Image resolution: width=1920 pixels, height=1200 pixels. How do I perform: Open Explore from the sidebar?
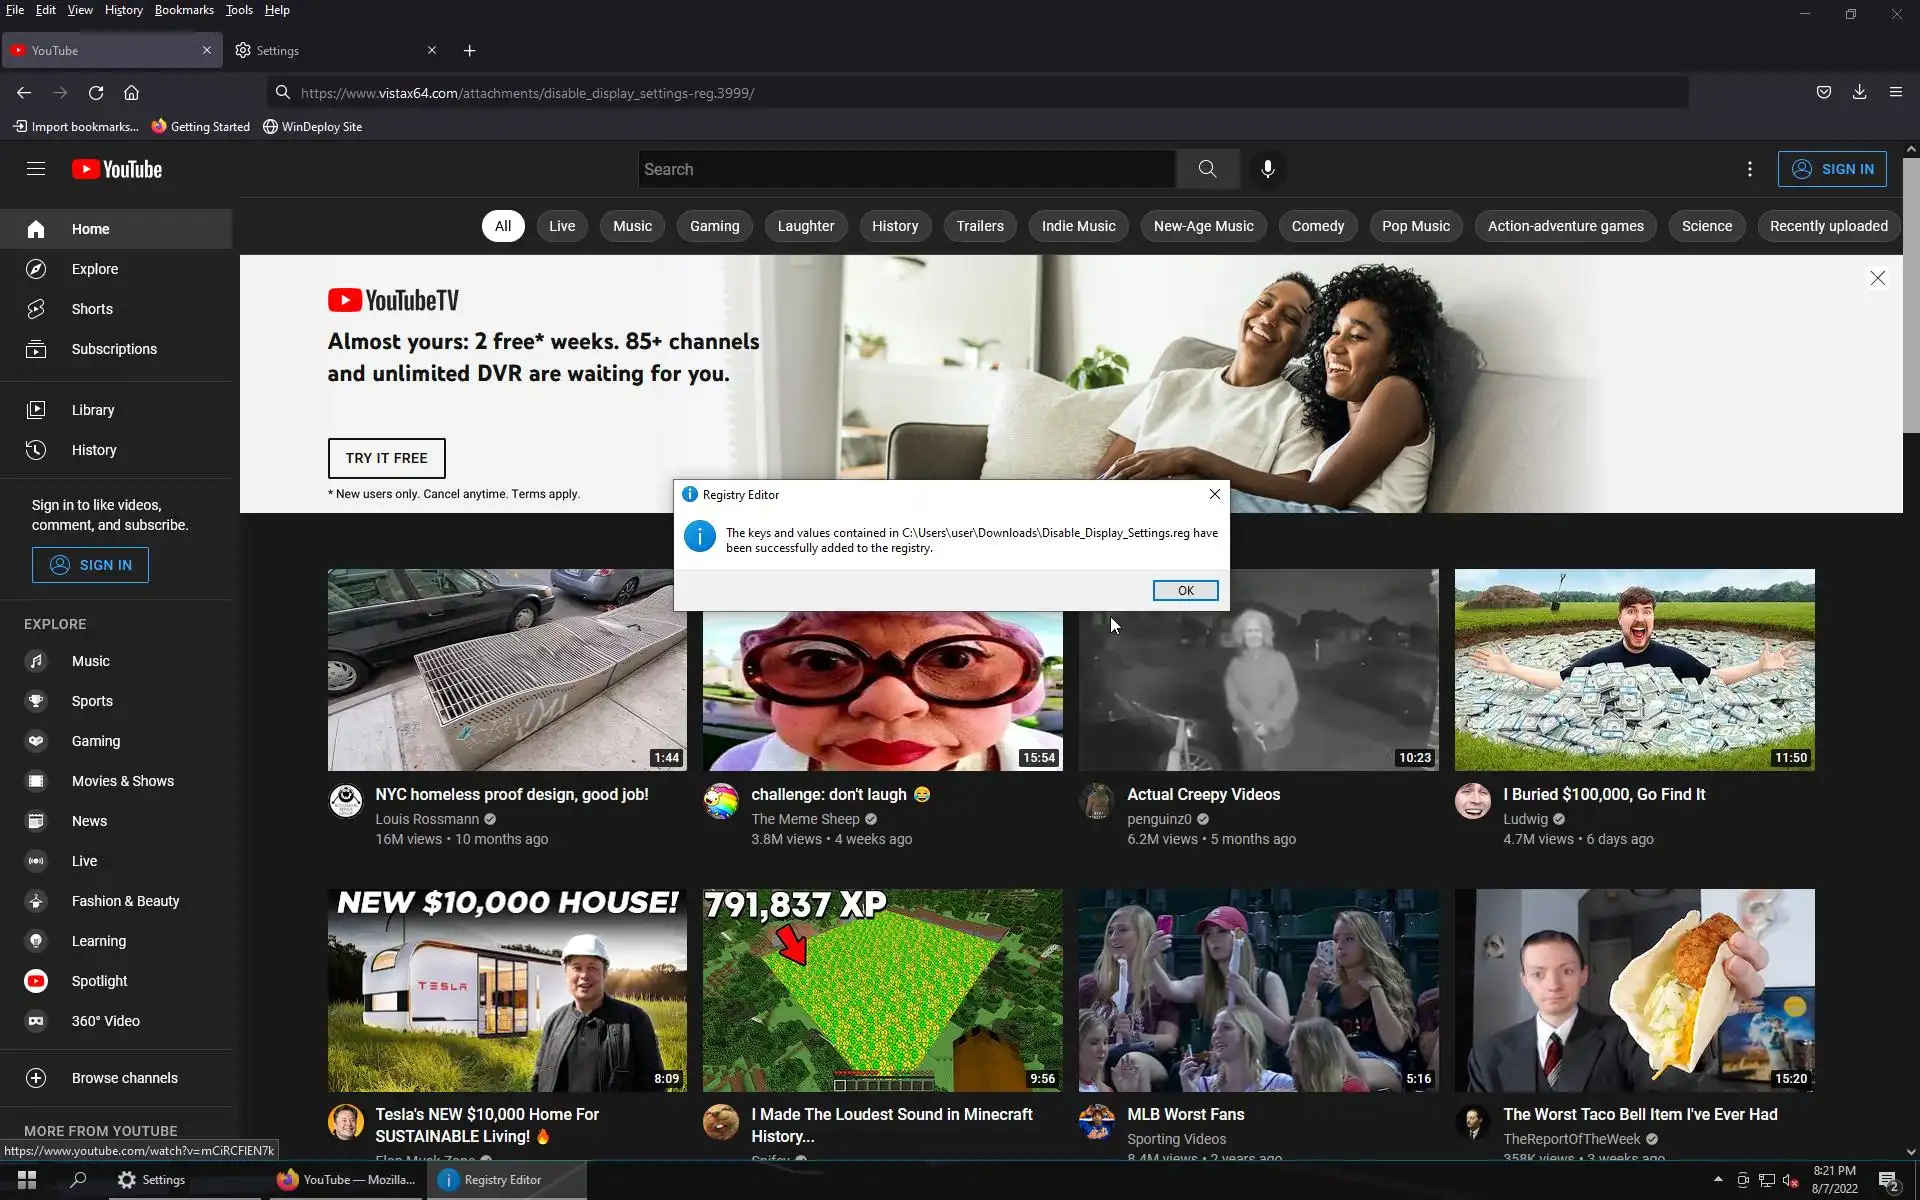(x=95, y=269)
